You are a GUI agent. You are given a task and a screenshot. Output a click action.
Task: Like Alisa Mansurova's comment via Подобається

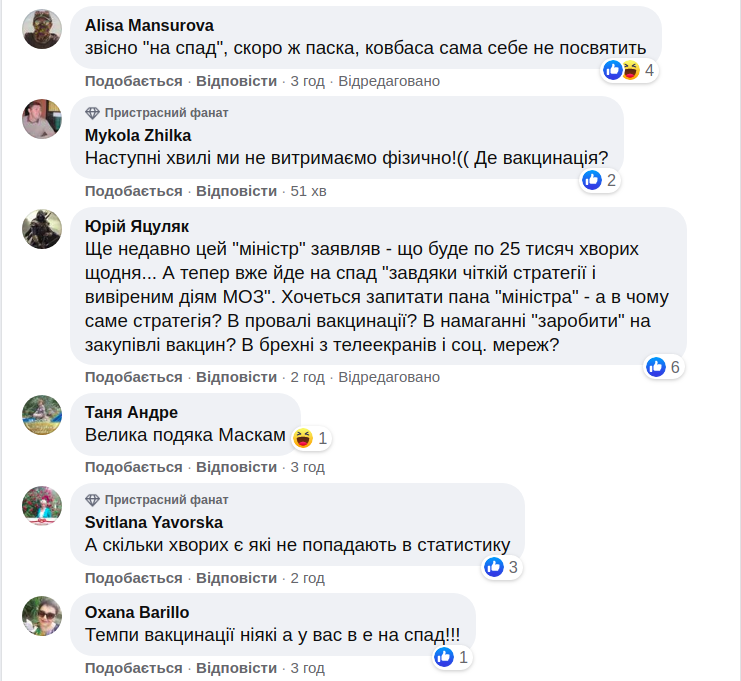[x=133, y=81]
